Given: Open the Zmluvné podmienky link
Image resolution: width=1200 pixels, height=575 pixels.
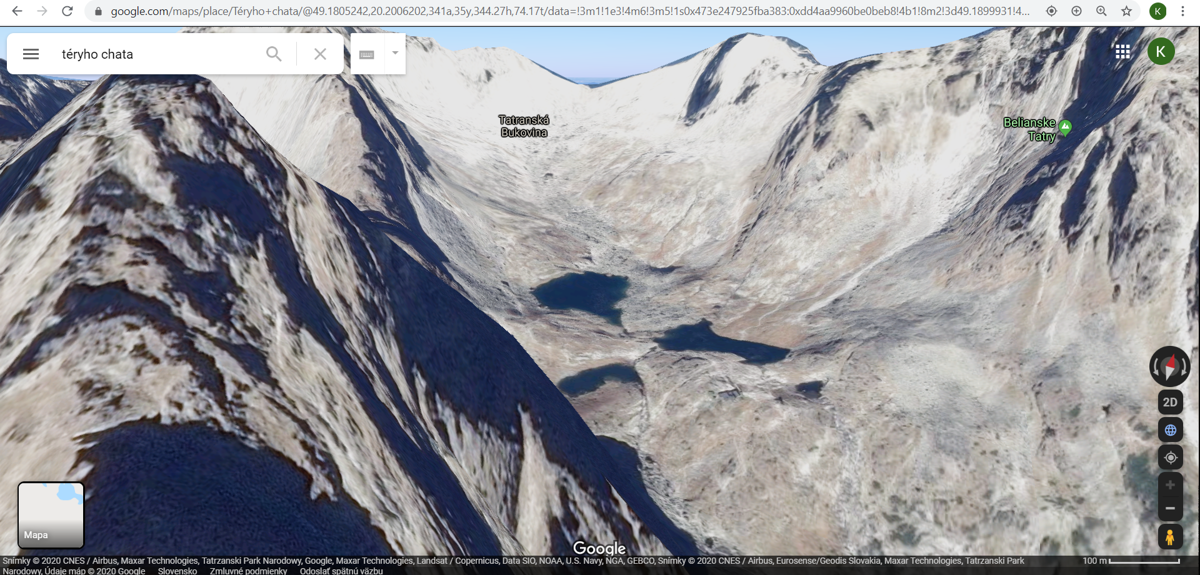Looking at the screenshot, I should [248, 571].
